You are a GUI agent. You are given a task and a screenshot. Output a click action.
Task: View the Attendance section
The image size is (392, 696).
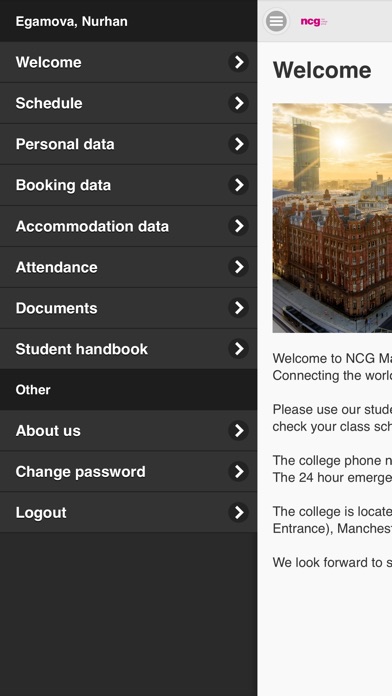[x=128, y=267]
